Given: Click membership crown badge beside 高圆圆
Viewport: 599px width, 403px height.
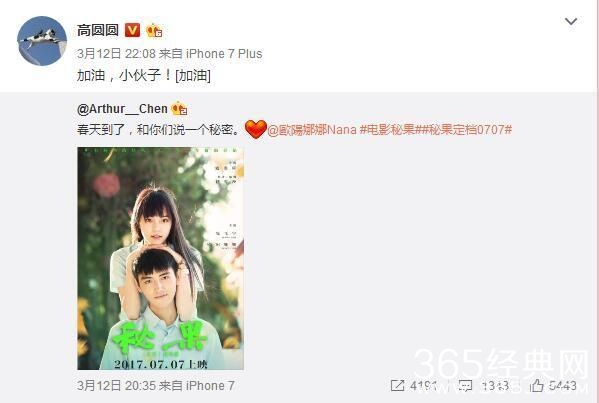Looking at the screenshot, I should tap(154, 30).
